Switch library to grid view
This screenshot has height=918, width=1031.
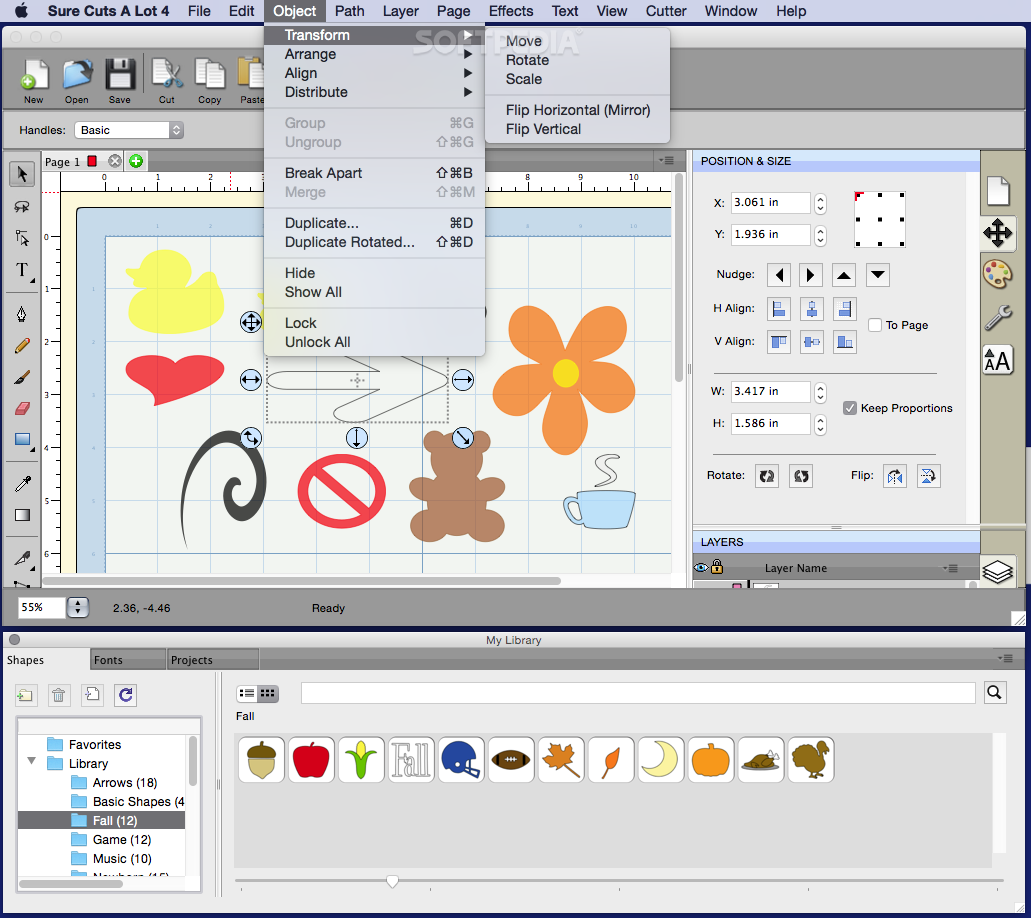tap(268, 692)
